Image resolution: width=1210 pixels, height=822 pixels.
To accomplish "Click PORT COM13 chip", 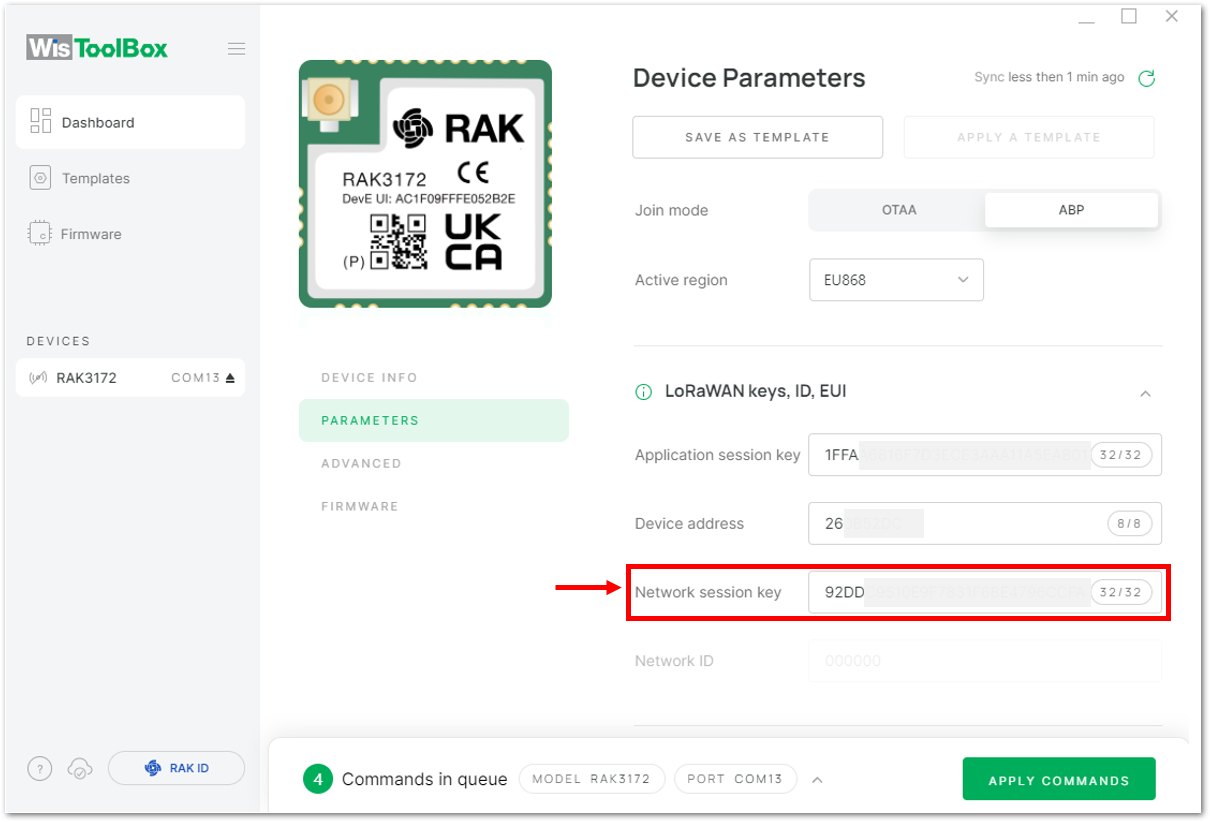I will pyautogui.click(x=735, y=779).
